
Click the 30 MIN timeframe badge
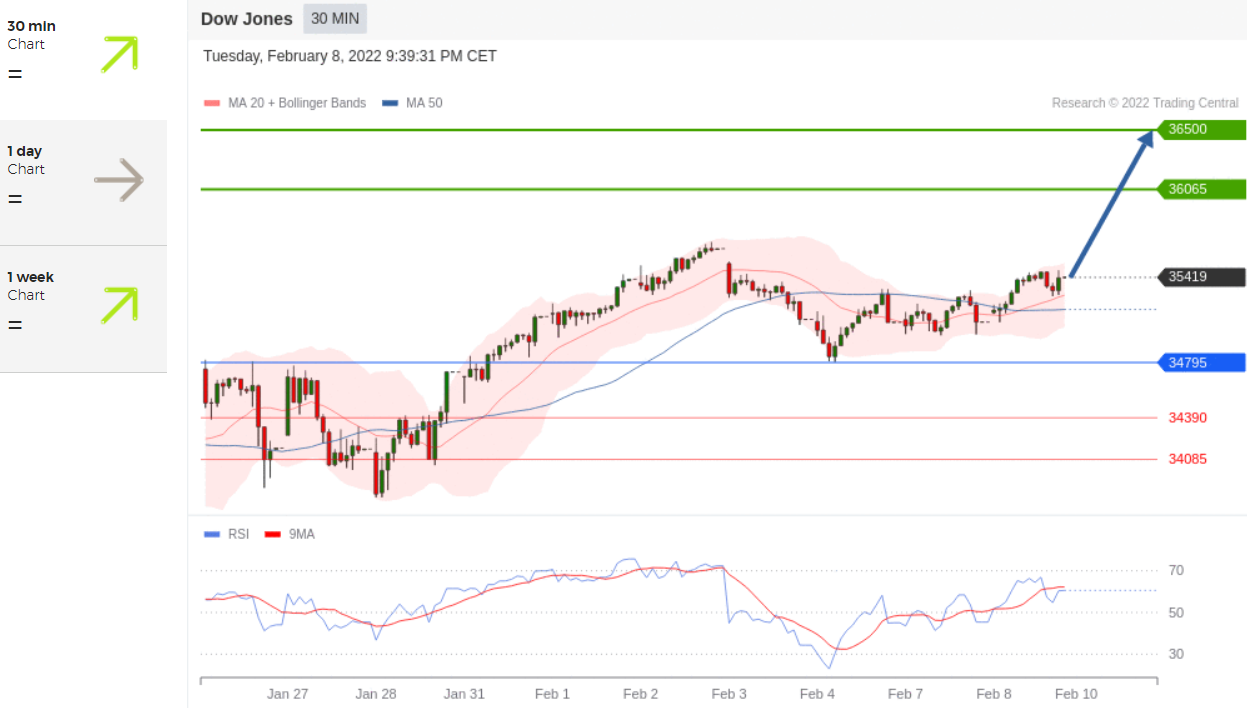335,18
